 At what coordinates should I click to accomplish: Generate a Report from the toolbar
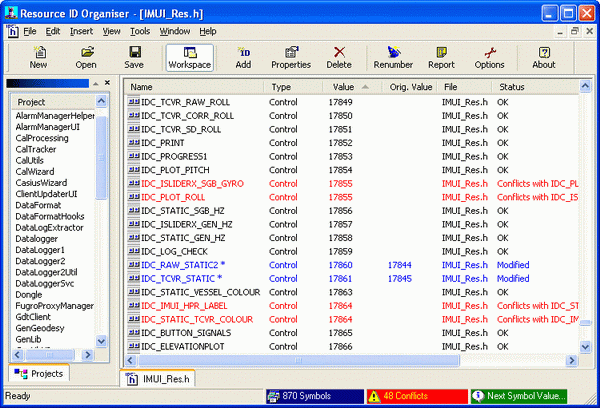[441, 57]
